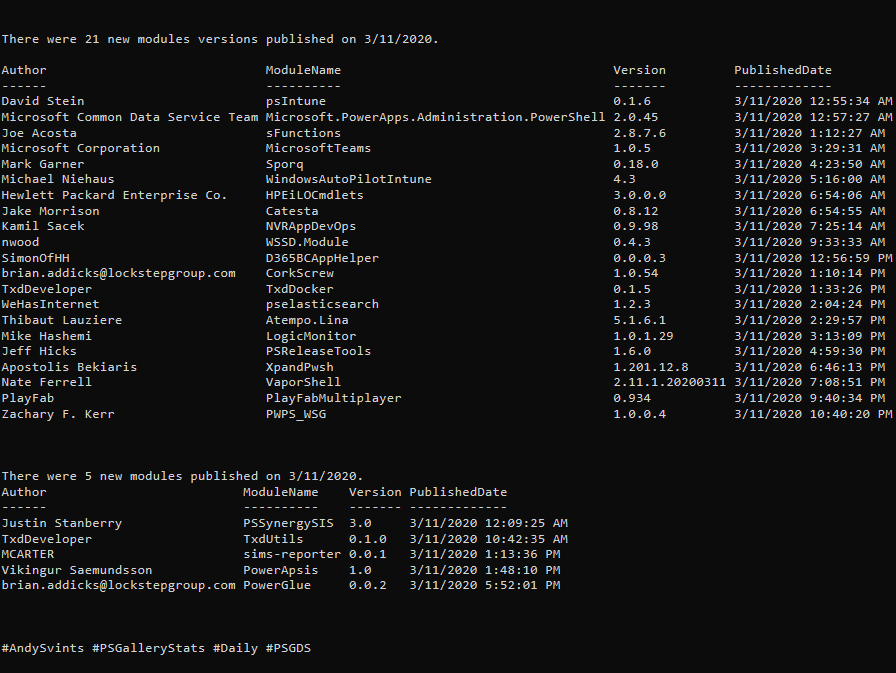The width and height of the screenshot is (896, 673).
Task: Click the #PSGalleryStats hashtag
Action: coord(149,648)
